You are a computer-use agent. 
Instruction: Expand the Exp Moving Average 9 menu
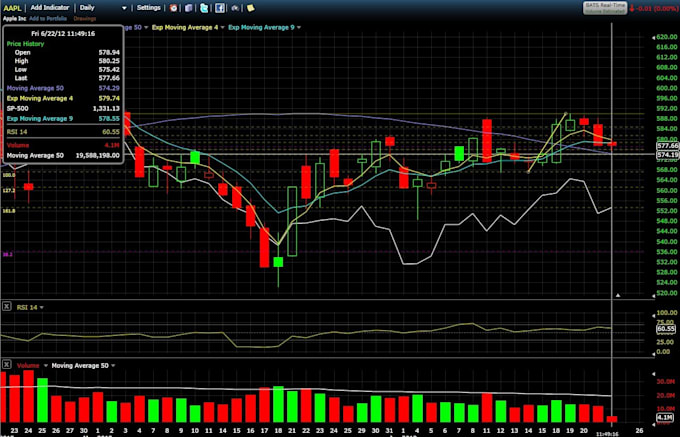click(x=299, y=27)
